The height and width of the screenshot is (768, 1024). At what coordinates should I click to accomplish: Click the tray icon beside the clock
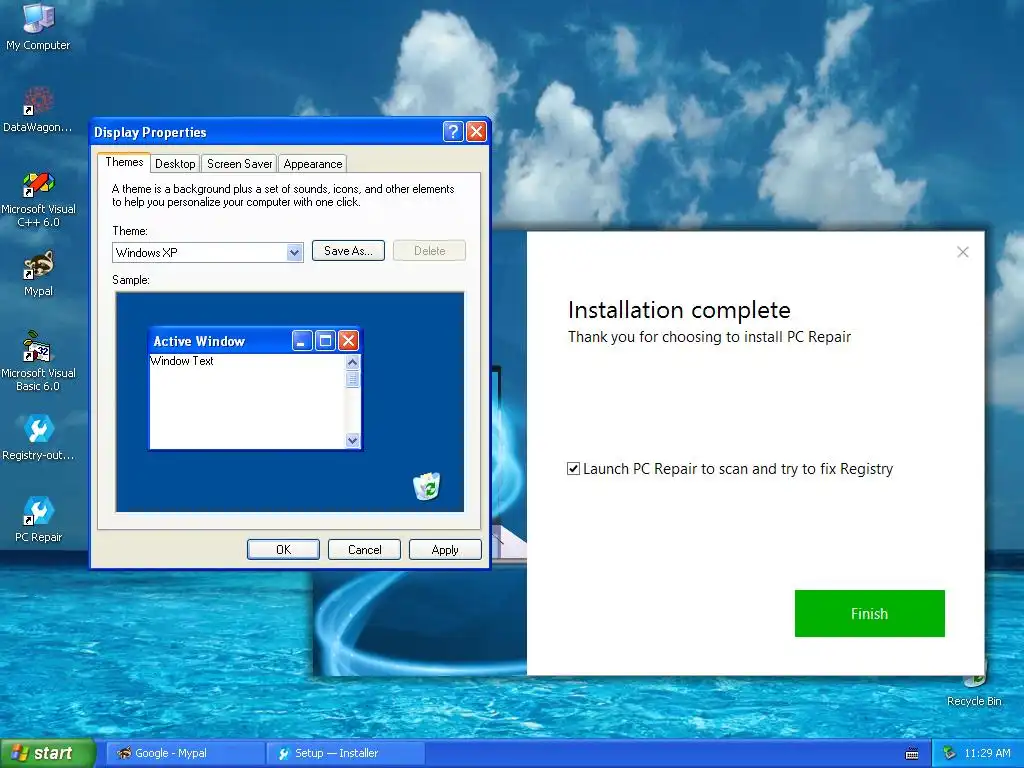point(949,754)
